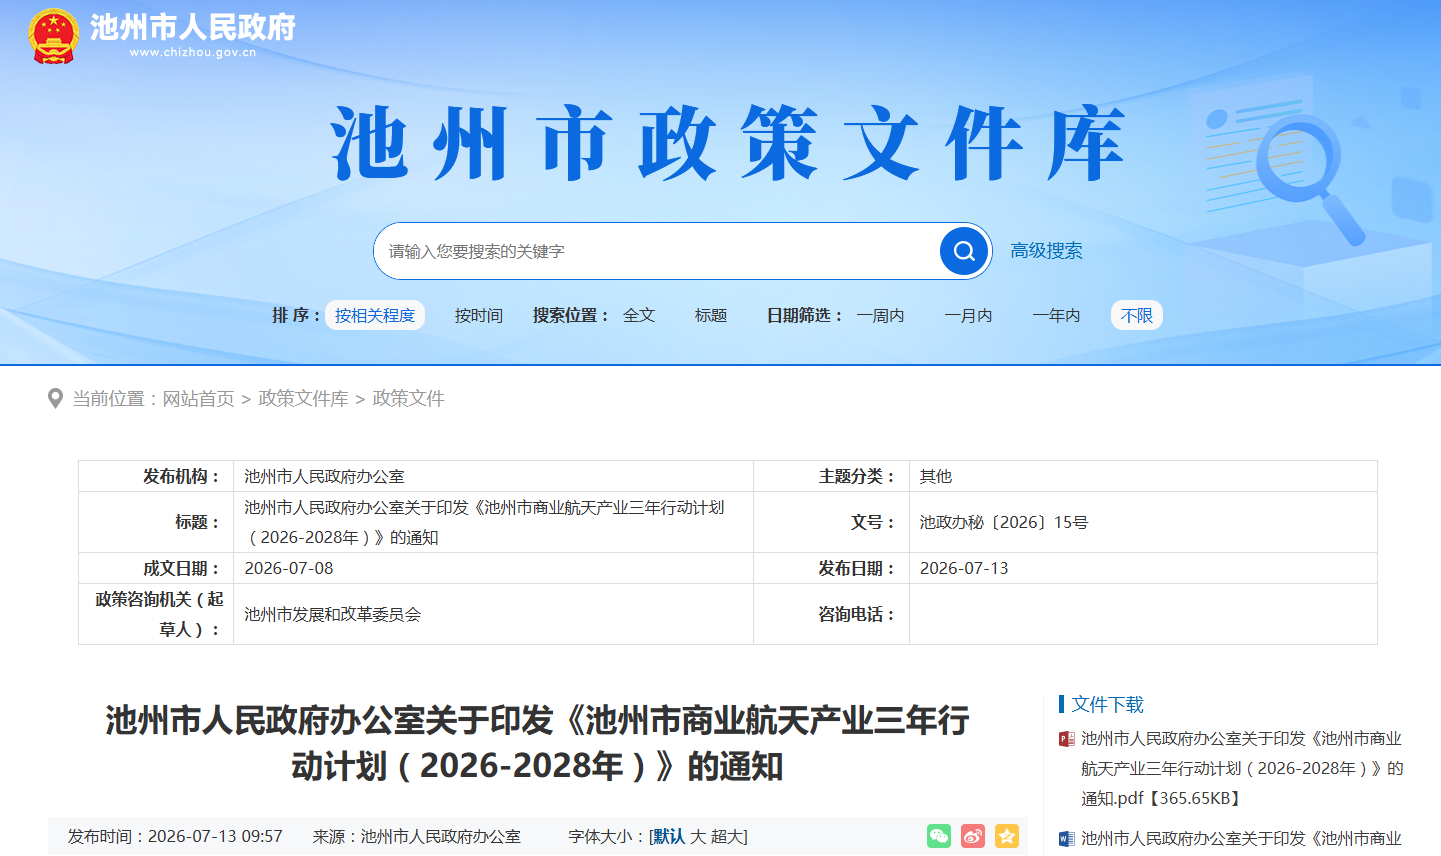Screen dimensions: 1441x856
Task: Click the Word file icon in downloads
Action: coord(1067,839)
